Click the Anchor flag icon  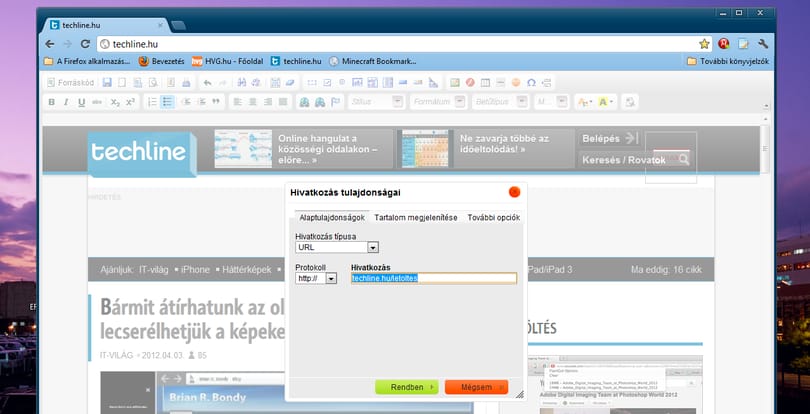pyautogui.click(x=335, y=102)
